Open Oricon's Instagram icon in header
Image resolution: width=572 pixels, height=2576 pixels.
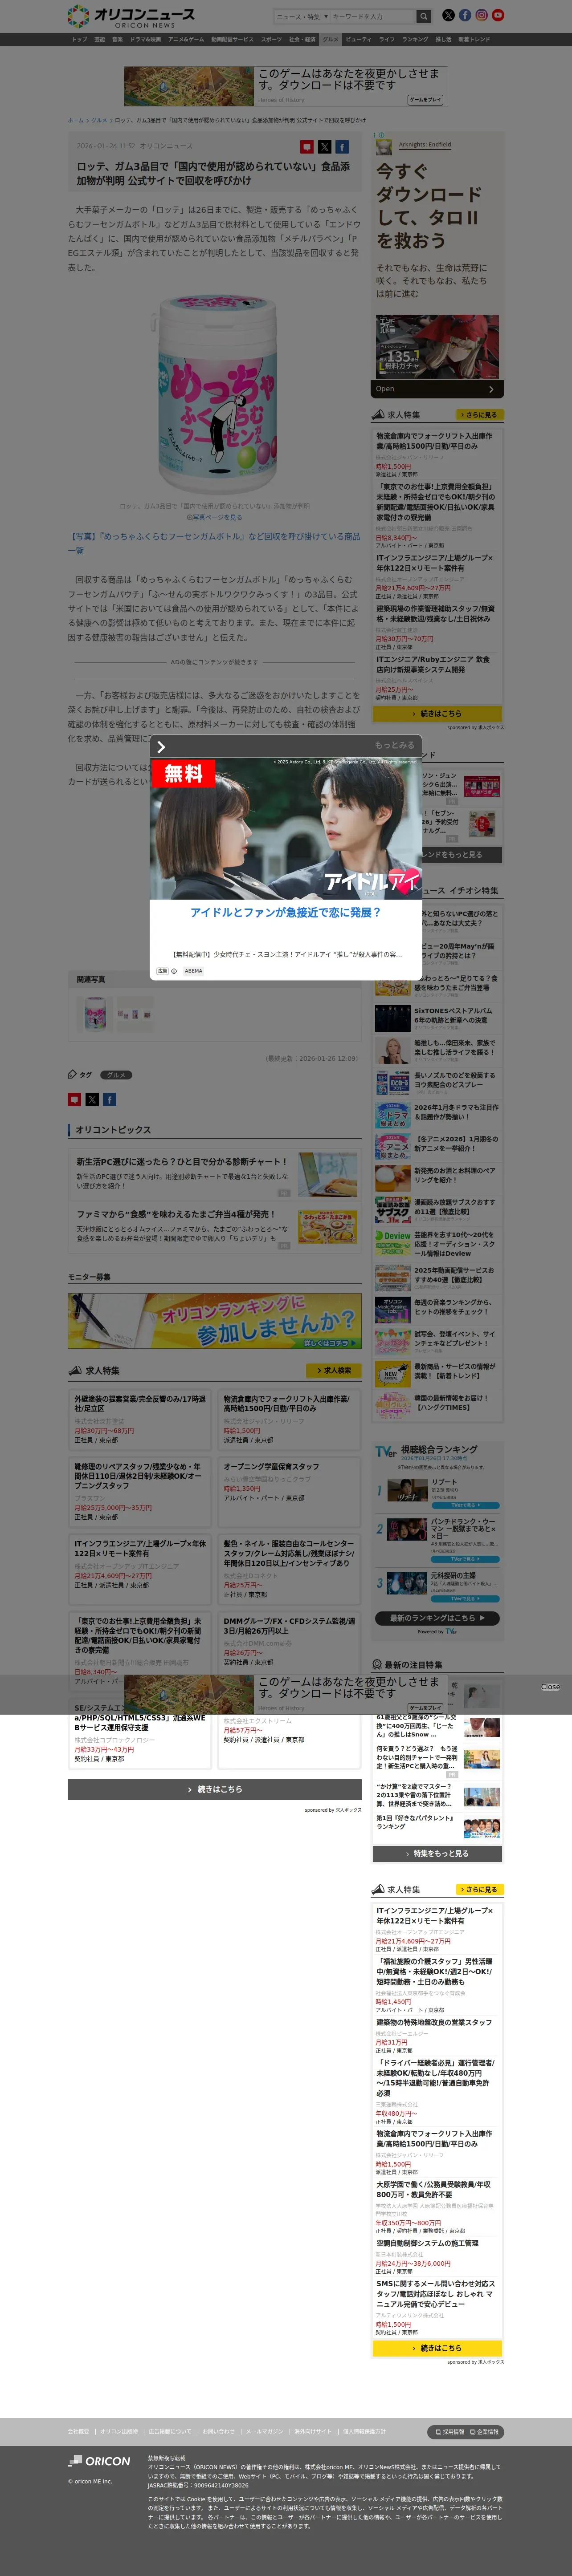coord(481,15)
